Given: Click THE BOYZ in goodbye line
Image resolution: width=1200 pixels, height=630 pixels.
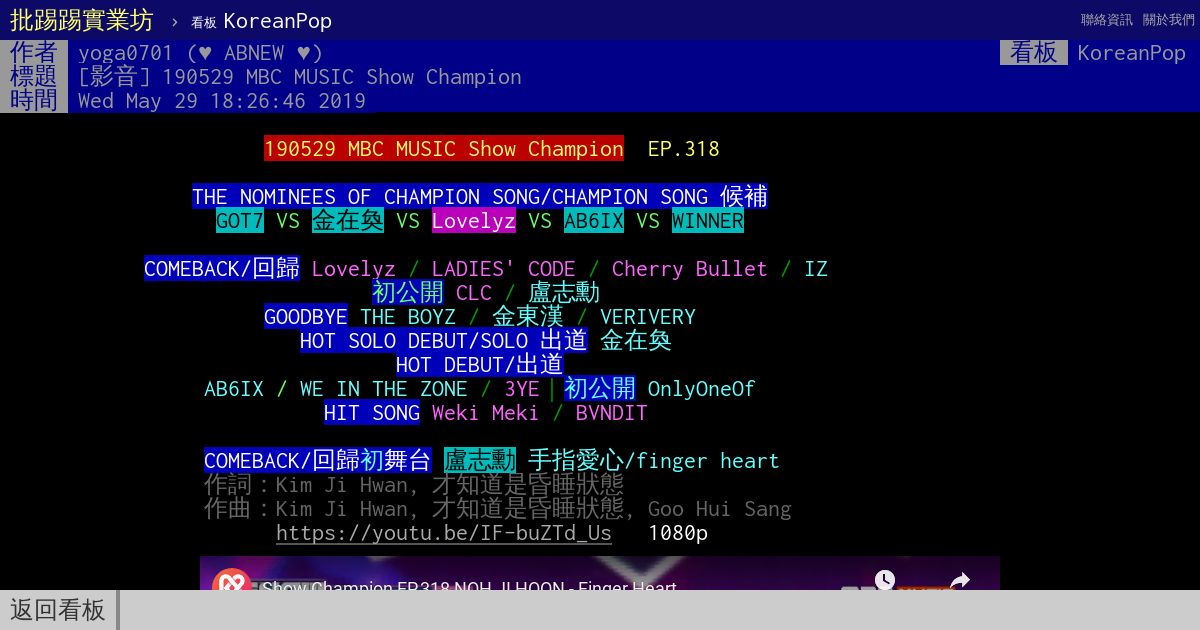Looking at the screenshot, I should [408, 317].
